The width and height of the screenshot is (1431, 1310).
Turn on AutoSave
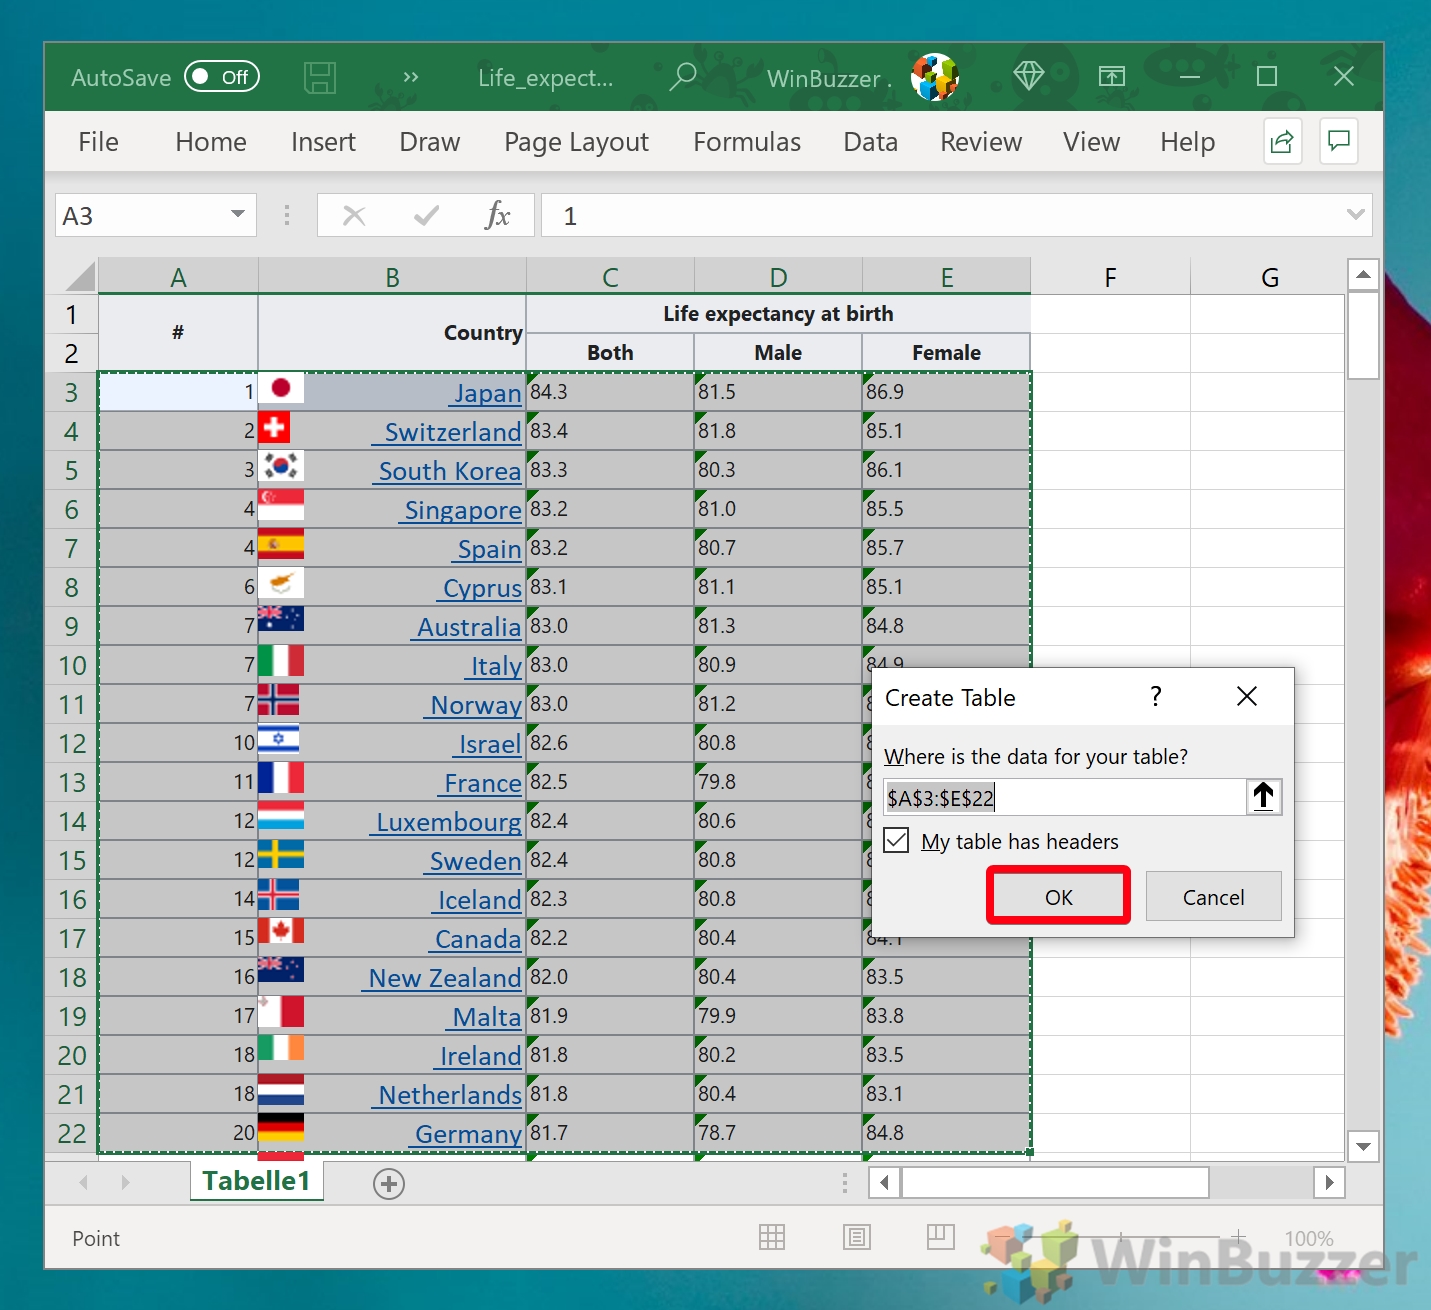222,77
